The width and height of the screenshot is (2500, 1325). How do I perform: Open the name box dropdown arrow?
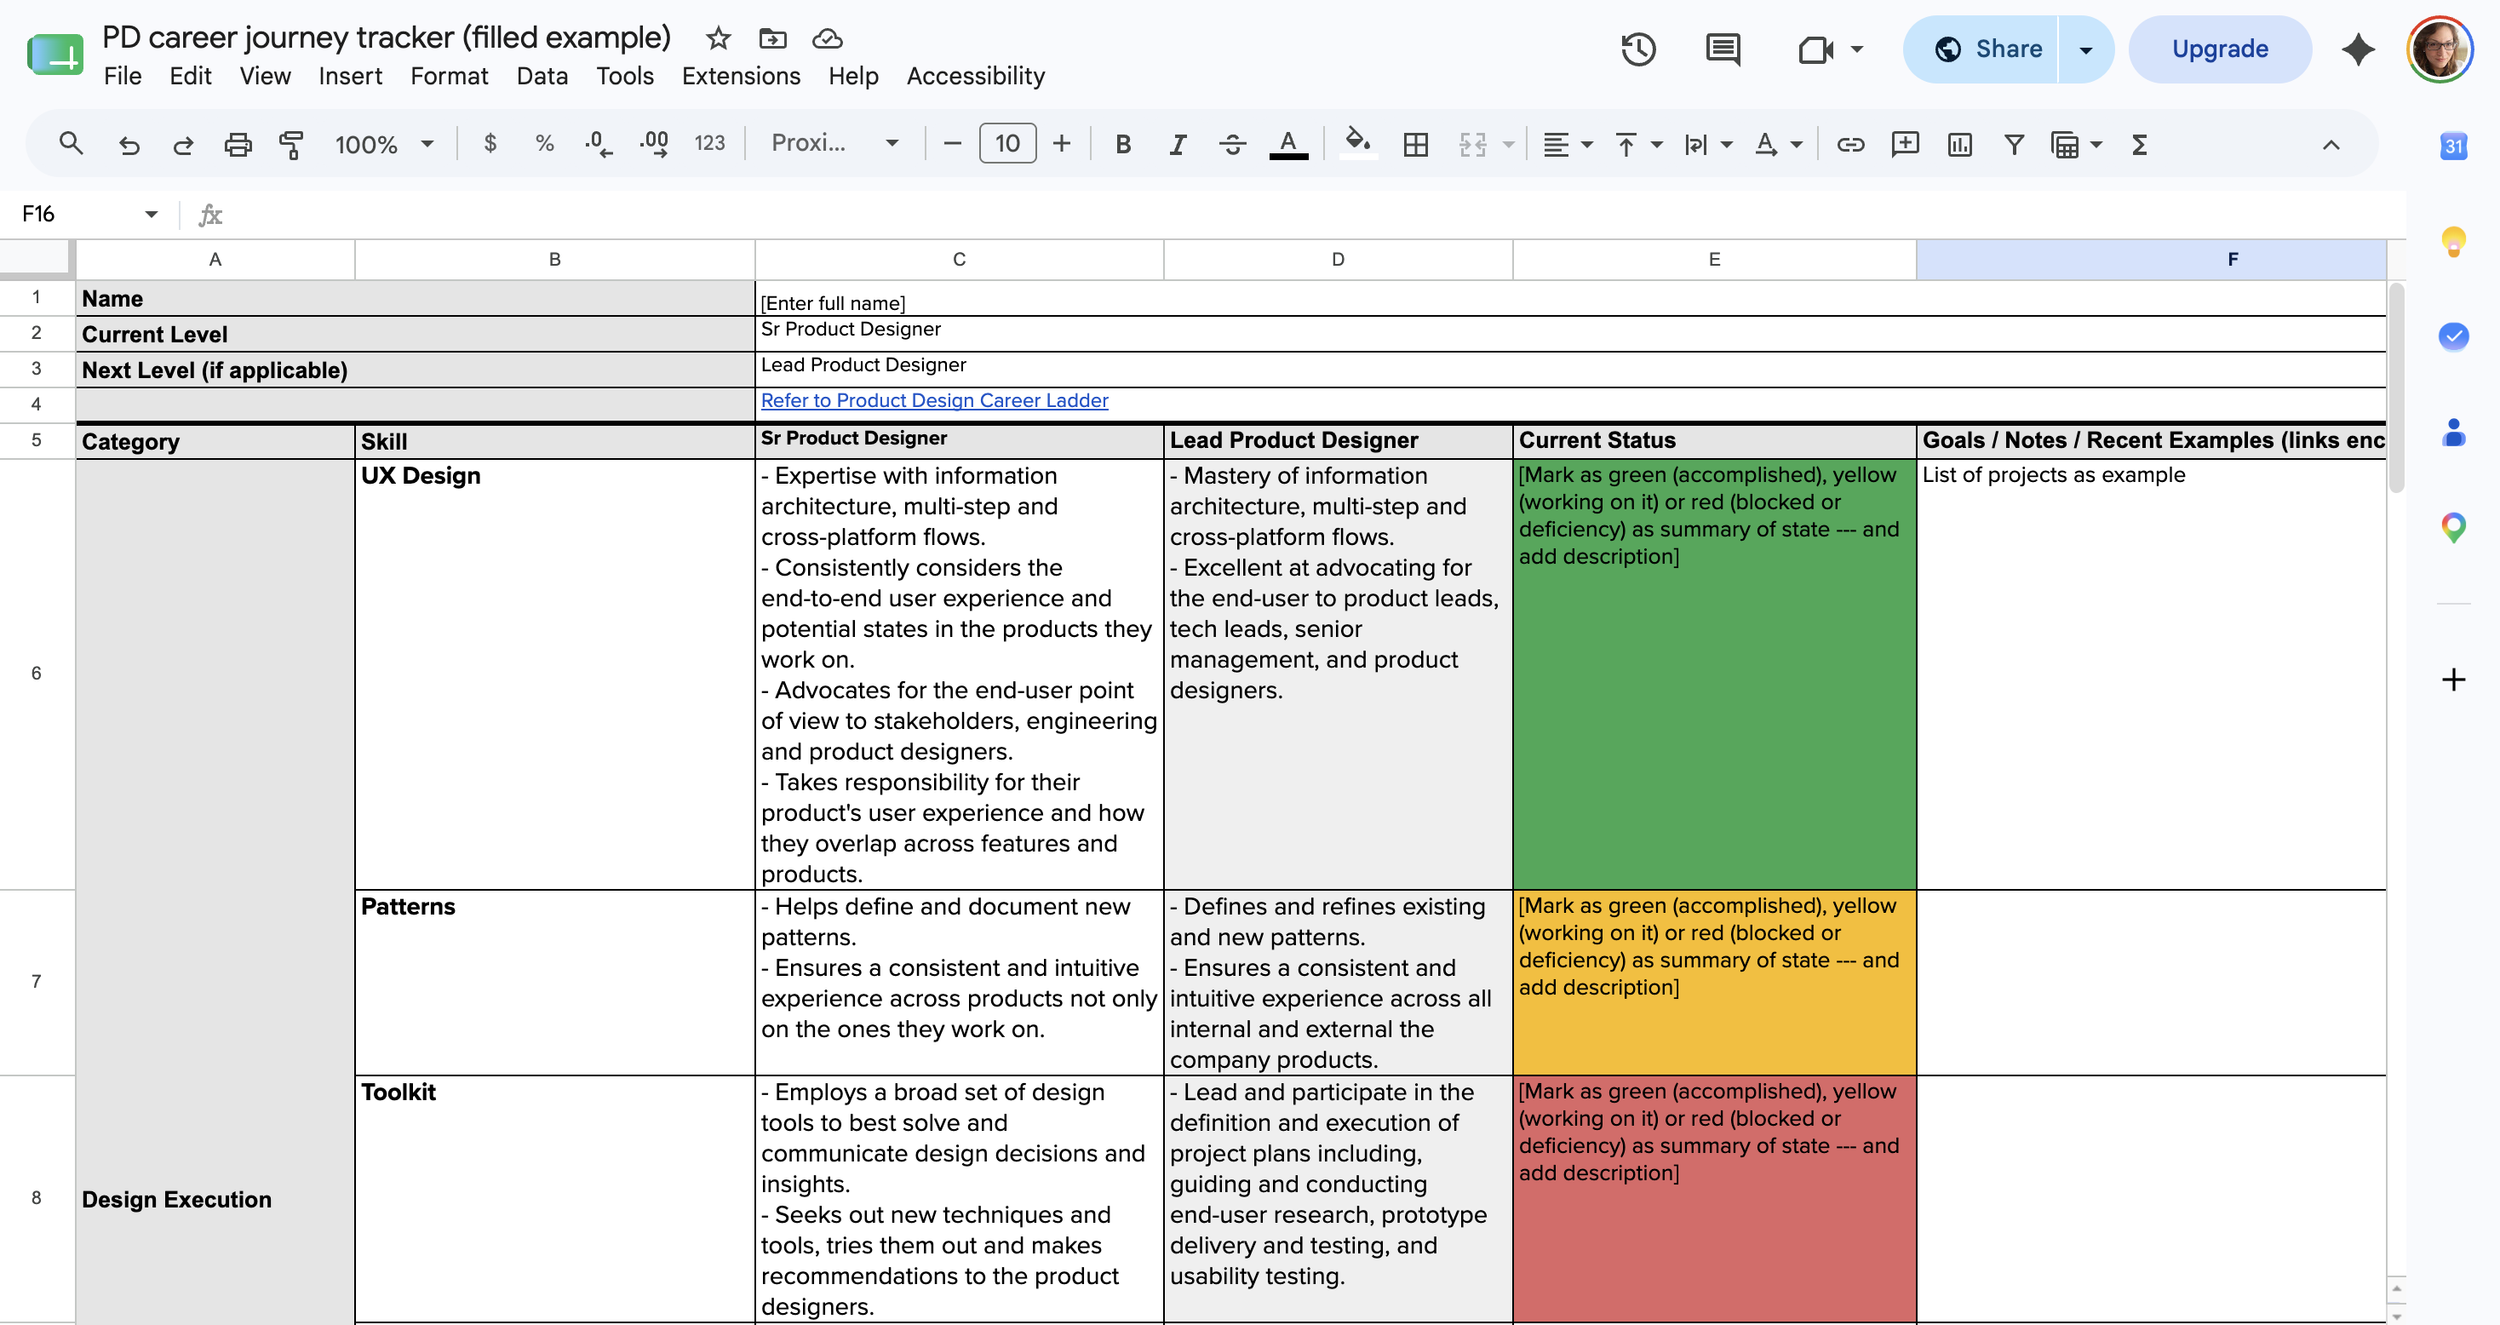[x=151, y=214]
